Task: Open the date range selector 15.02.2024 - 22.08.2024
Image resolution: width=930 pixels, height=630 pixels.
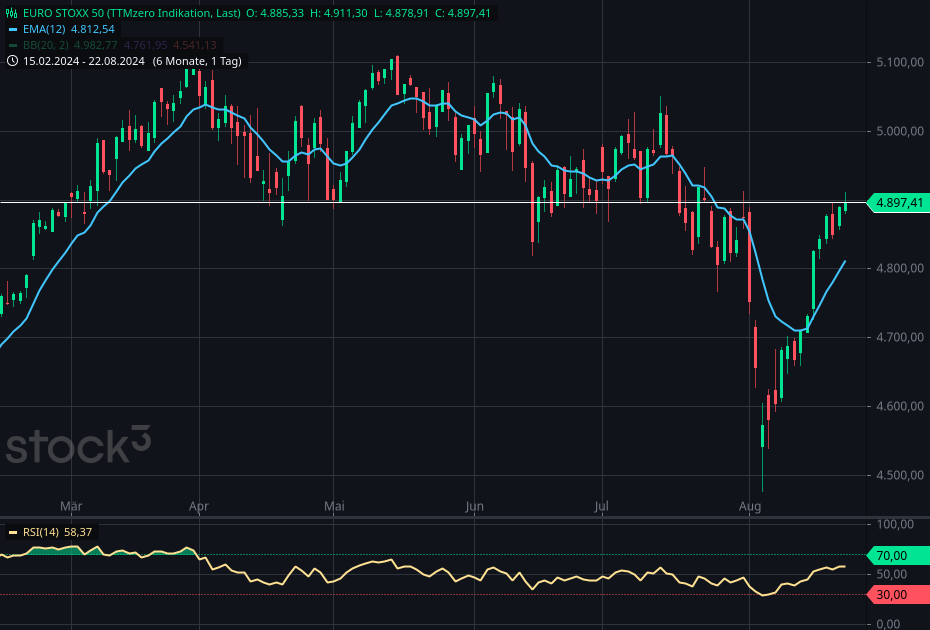Action: click(x=84, y=60)
